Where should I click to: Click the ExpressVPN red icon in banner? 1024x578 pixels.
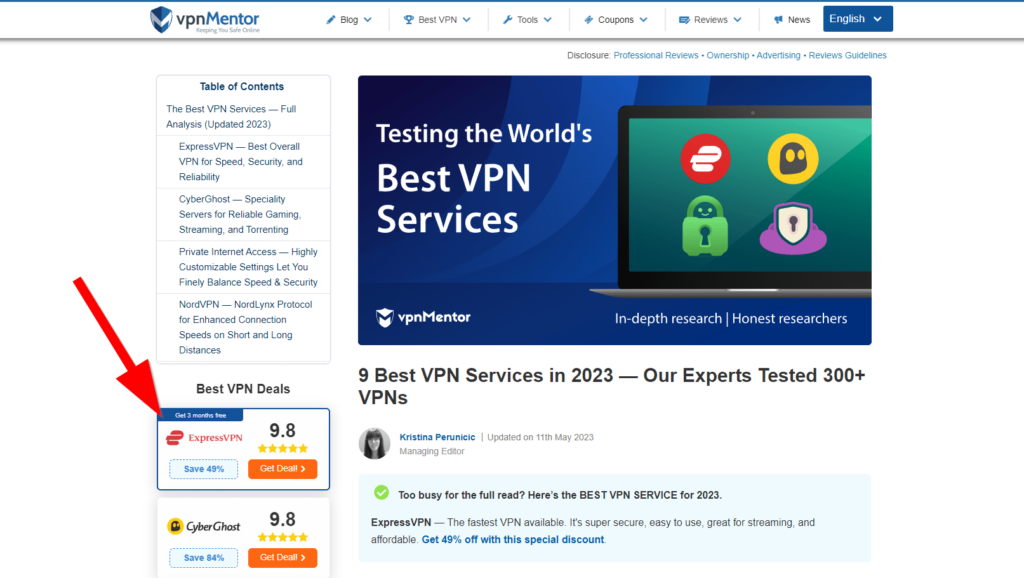pos(705,158)
